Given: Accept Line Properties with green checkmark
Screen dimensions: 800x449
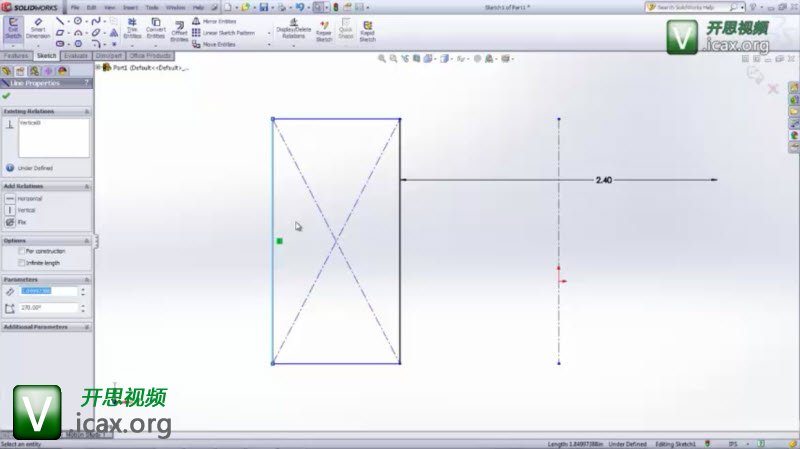Looking at the screenshot, I should [x=6, y=95].
